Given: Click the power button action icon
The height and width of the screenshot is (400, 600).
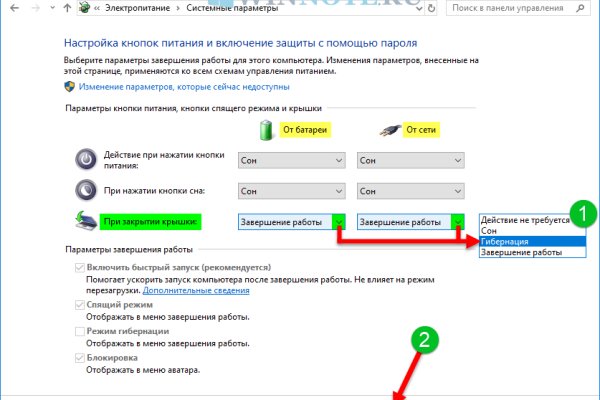Looking at the screenshot, I should pyautogui.click(x=87, y=160).
